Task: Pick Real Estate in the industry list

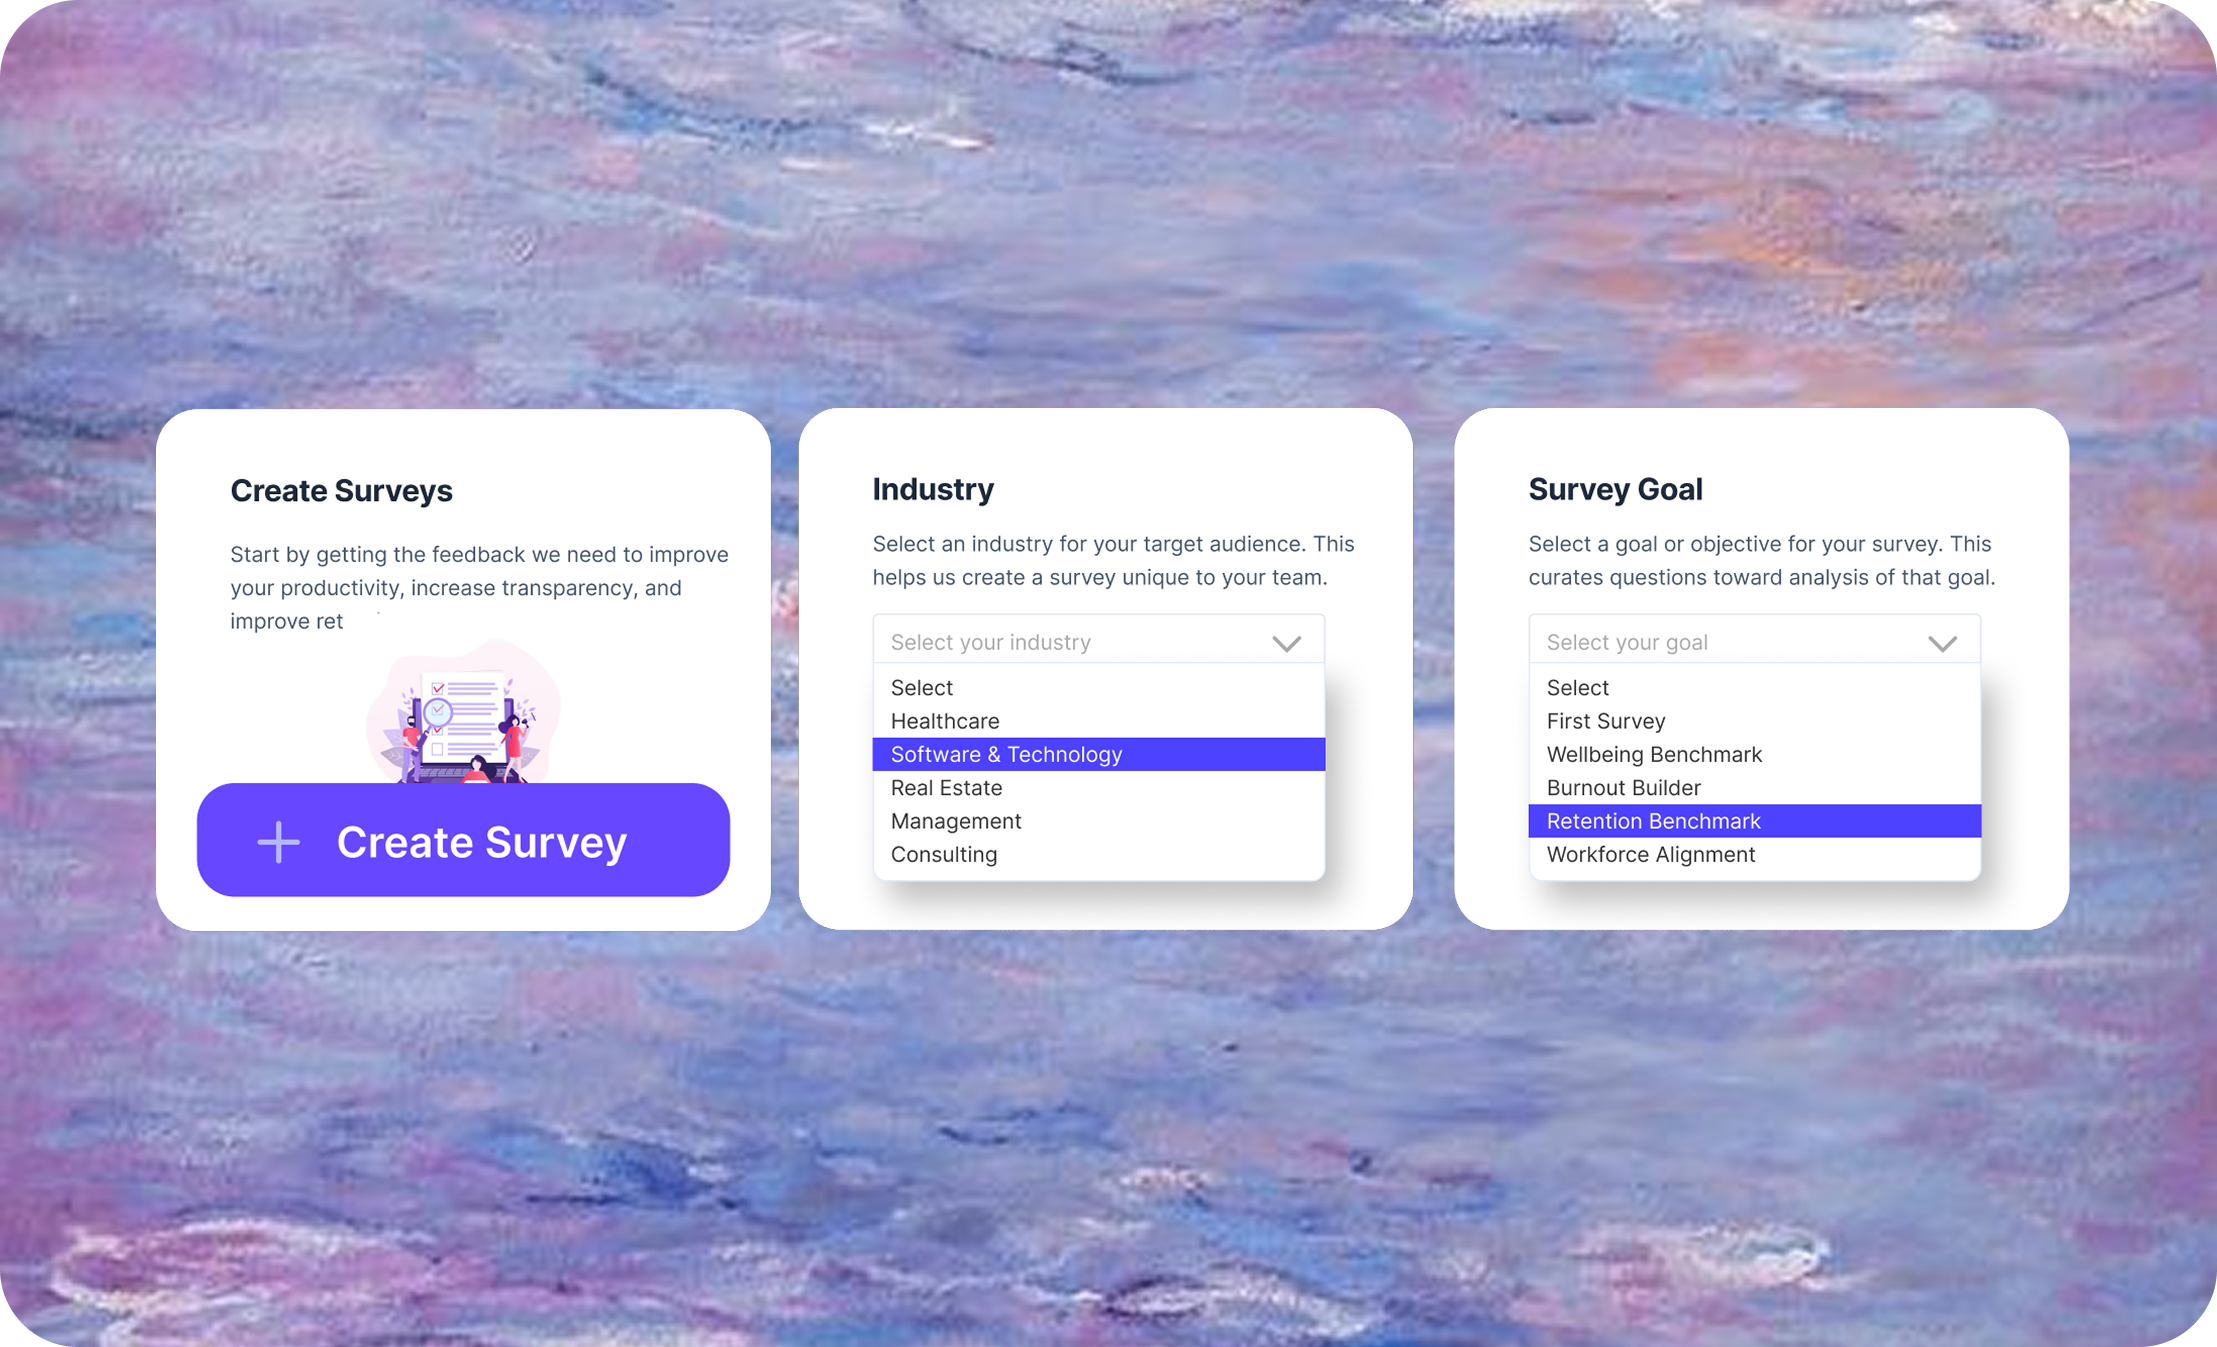Action: (946, 788)
